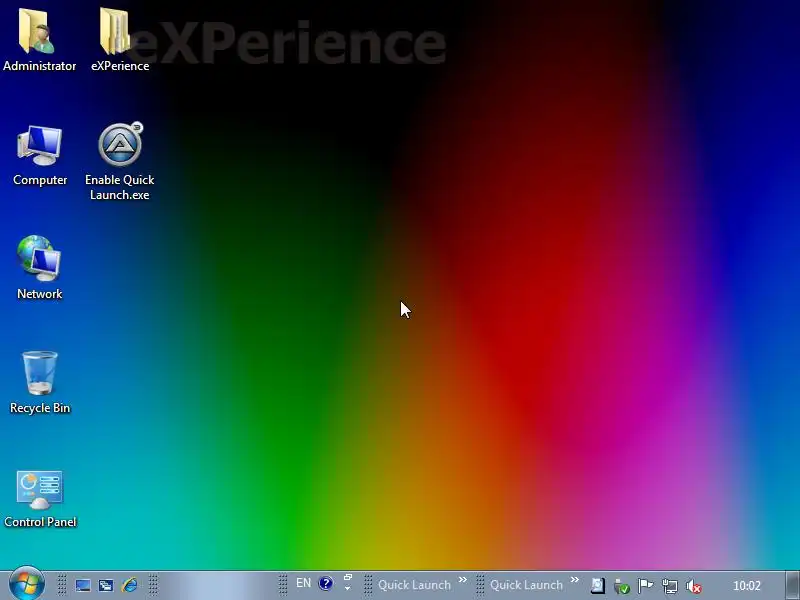
Task: Click the language bar Help icon
Action: 326,583
